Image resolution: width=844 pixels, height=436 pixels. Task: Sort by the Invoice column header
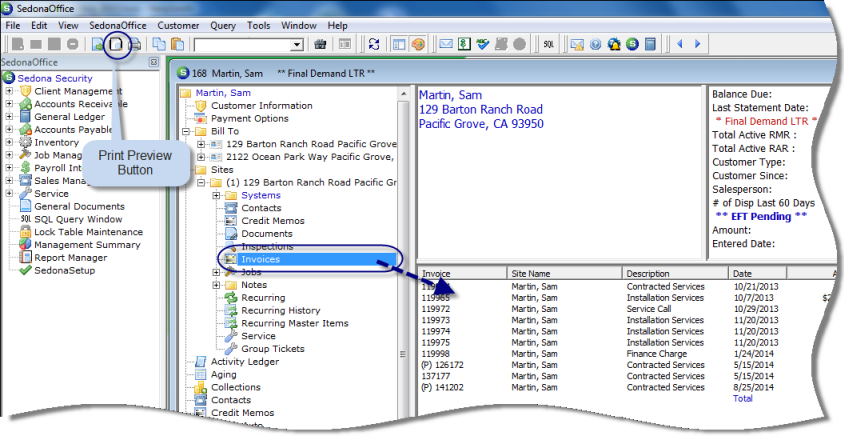coord(462,273)
